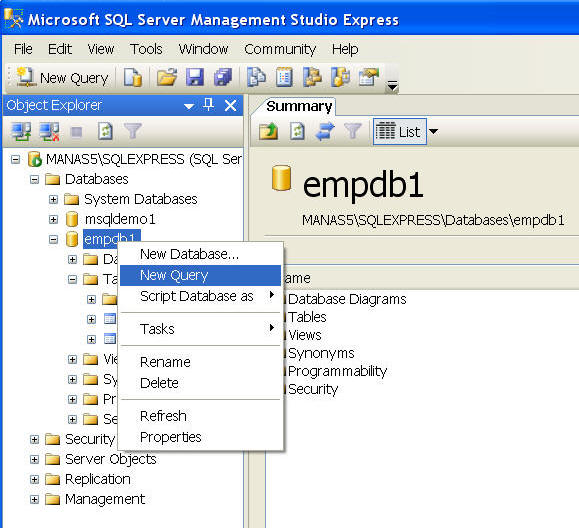Expand the msqldemo1 database node

pyautogui.click(x=54, y=219)
